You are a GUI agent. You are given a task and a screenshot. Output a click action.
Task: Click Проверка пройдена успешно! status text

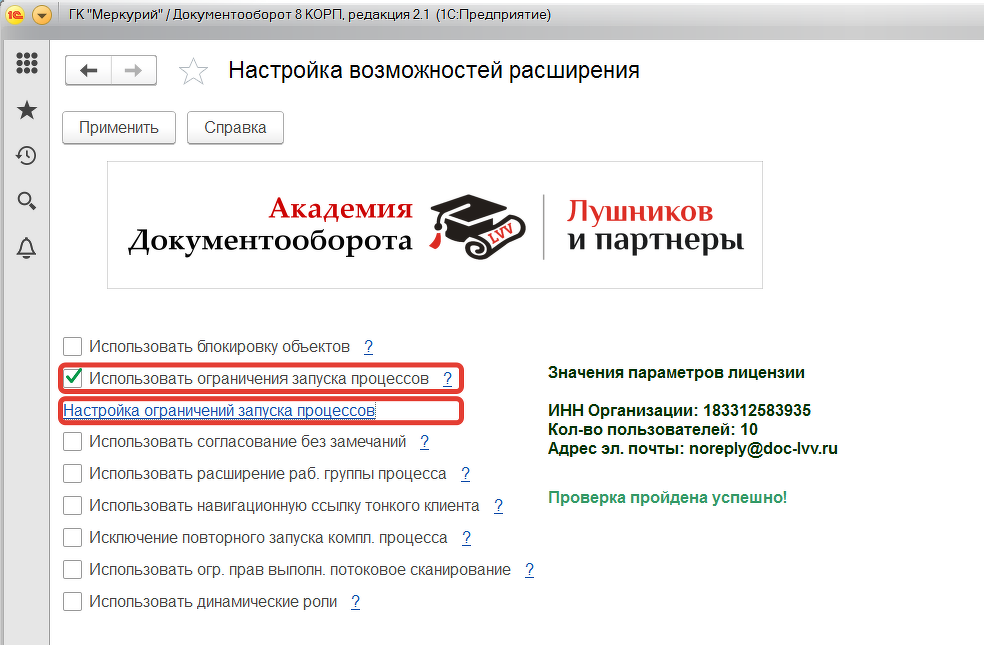tap(667, 498)
